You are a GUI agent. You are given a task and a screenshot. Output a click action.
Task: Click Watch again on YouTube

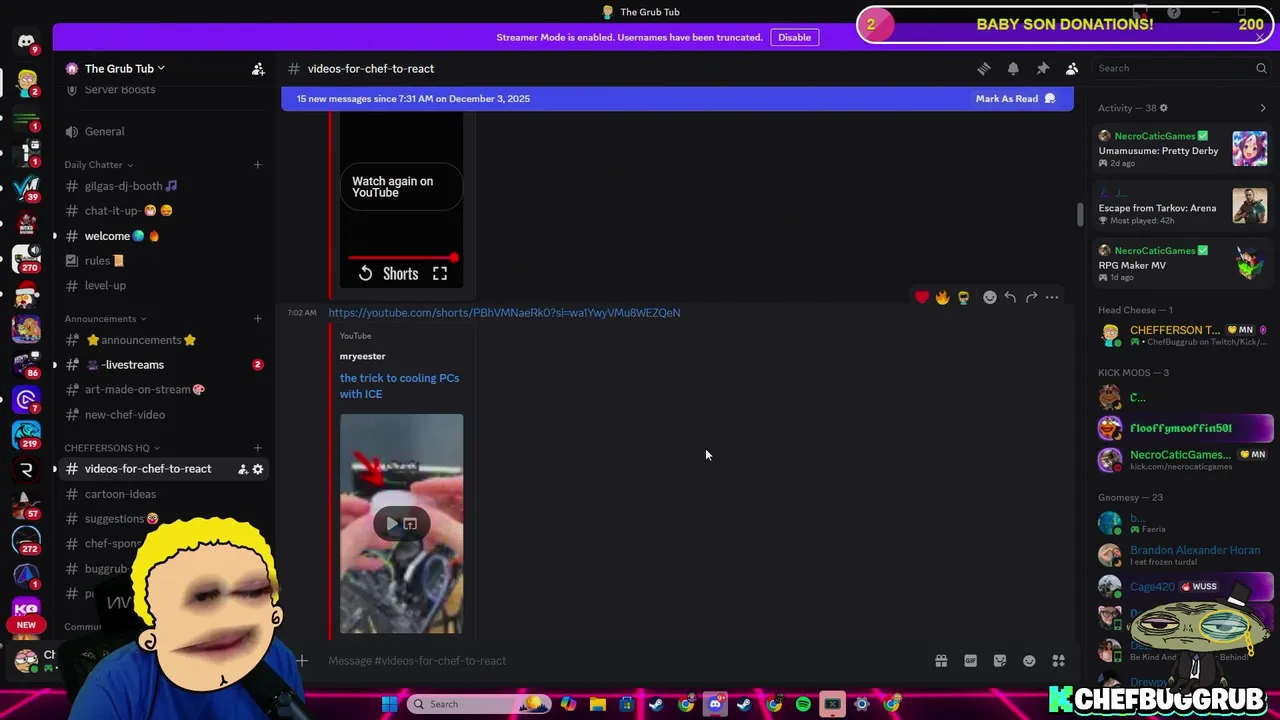400,187
